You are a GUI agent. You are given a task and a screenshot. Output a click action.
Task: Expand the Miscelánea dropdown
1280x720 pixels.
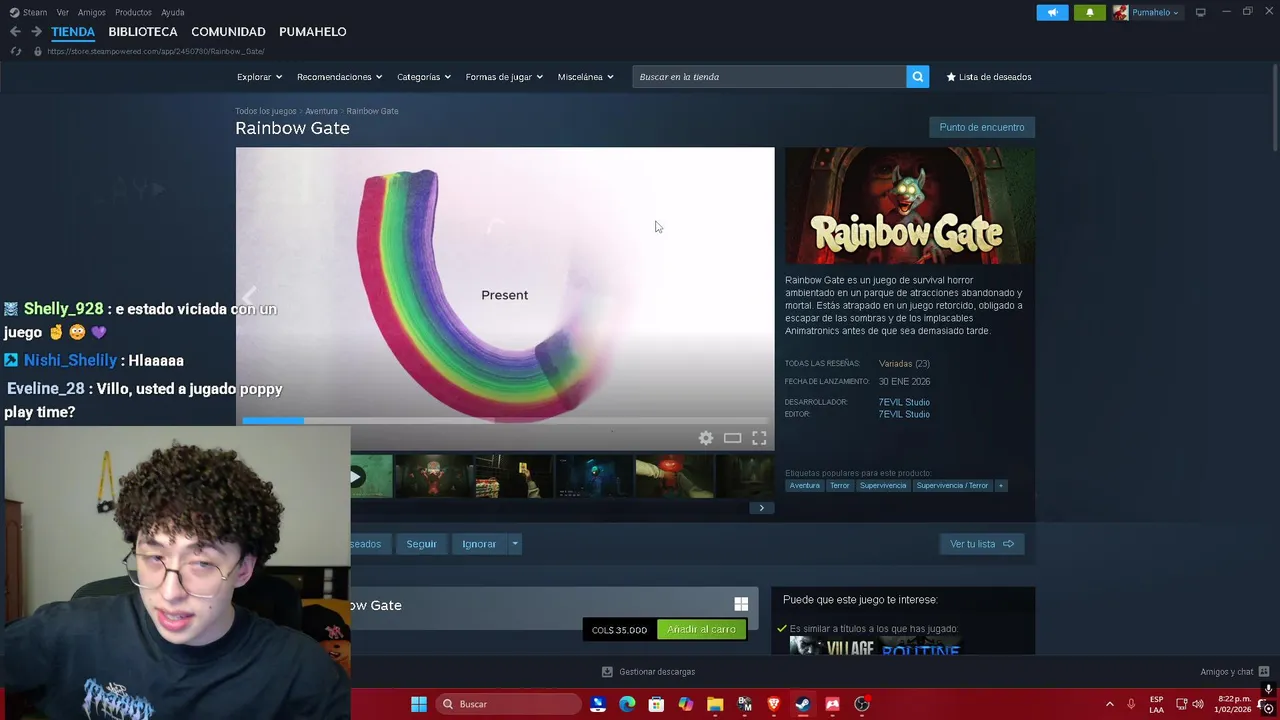point(585,77)
